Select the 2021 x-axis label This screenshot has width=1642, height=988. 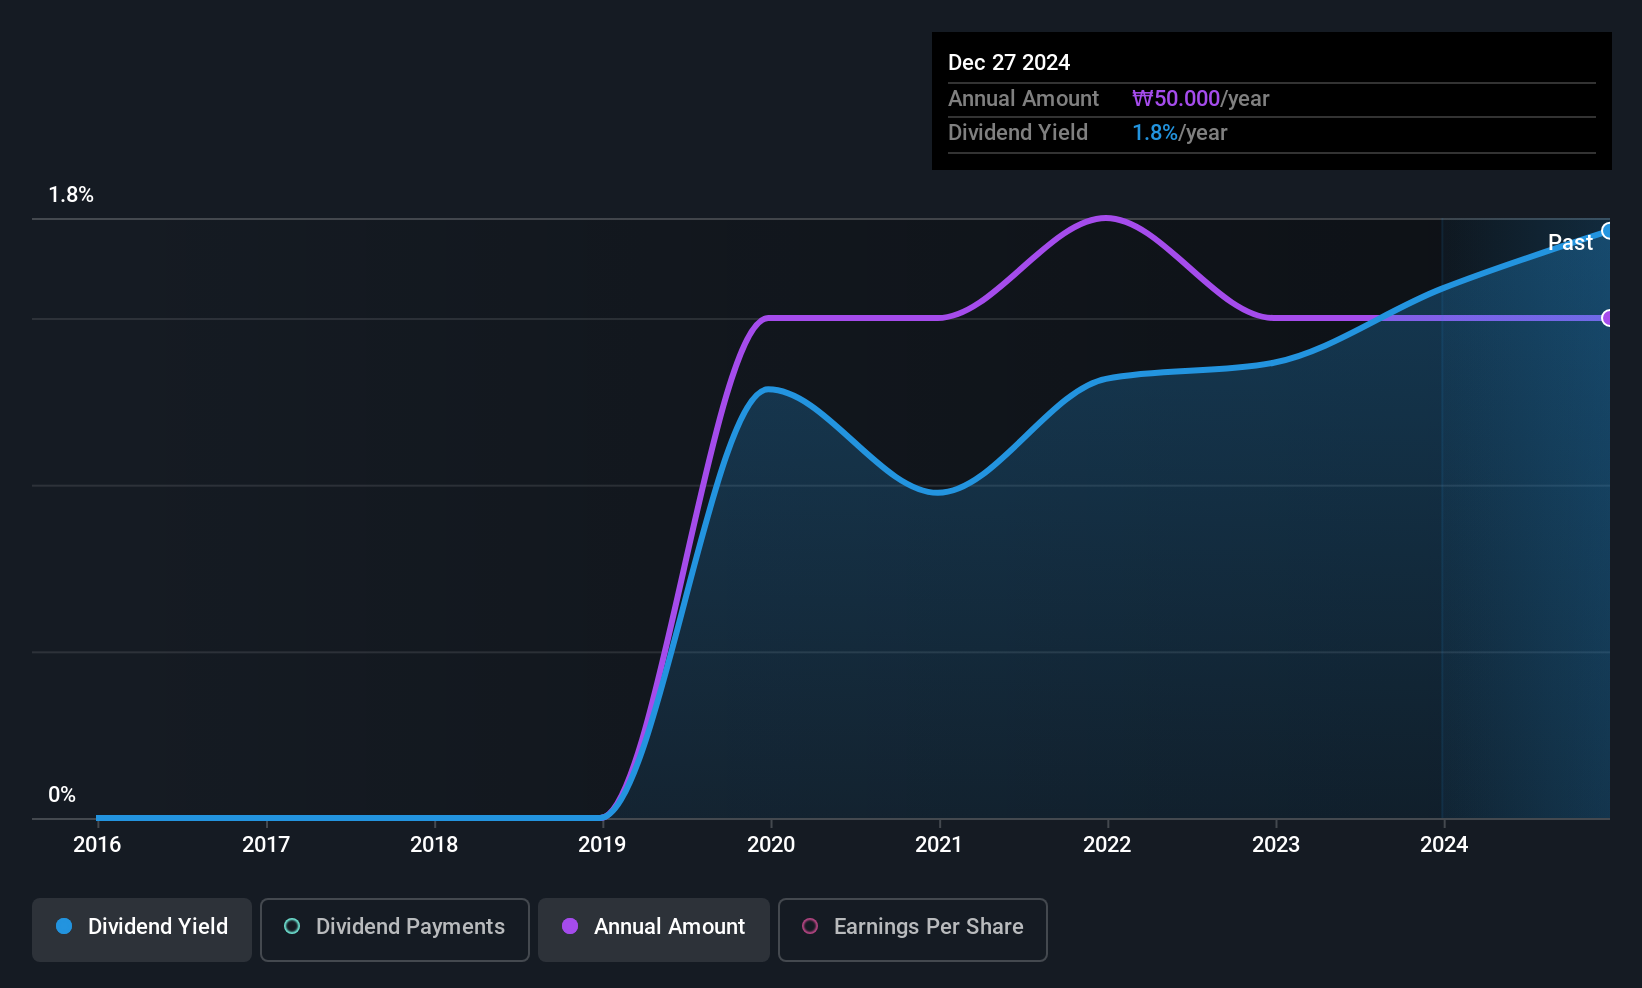(x=939, y=845)
